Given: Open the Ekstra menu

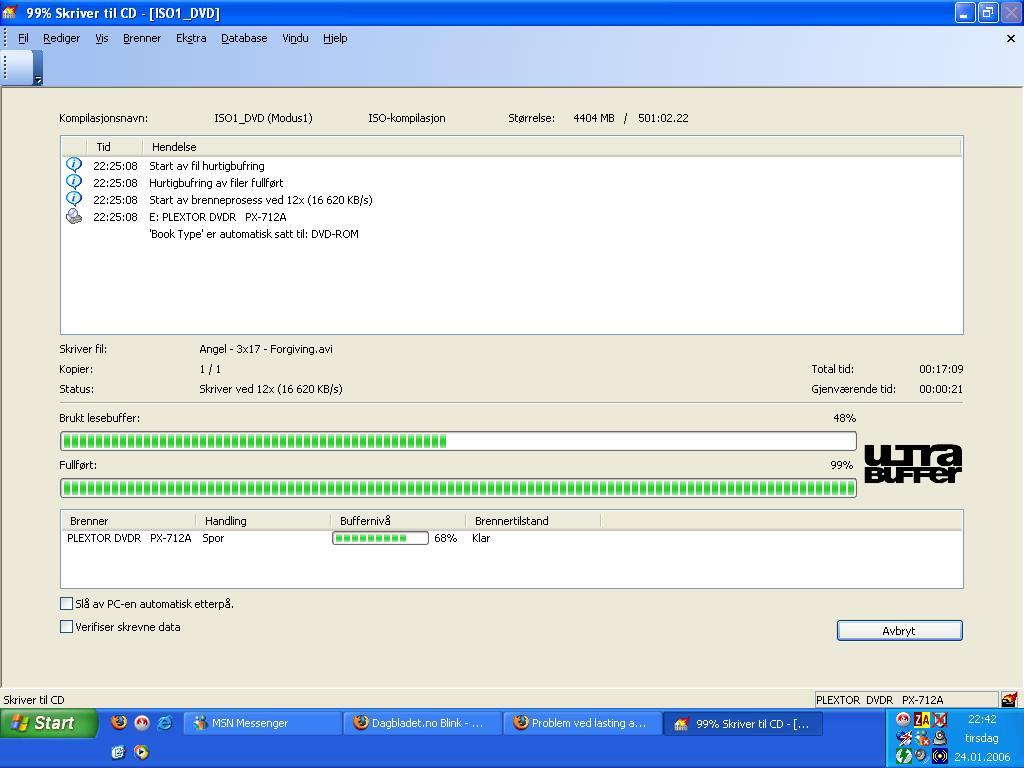Looking at the screenshot, I should tap(191, 38).
